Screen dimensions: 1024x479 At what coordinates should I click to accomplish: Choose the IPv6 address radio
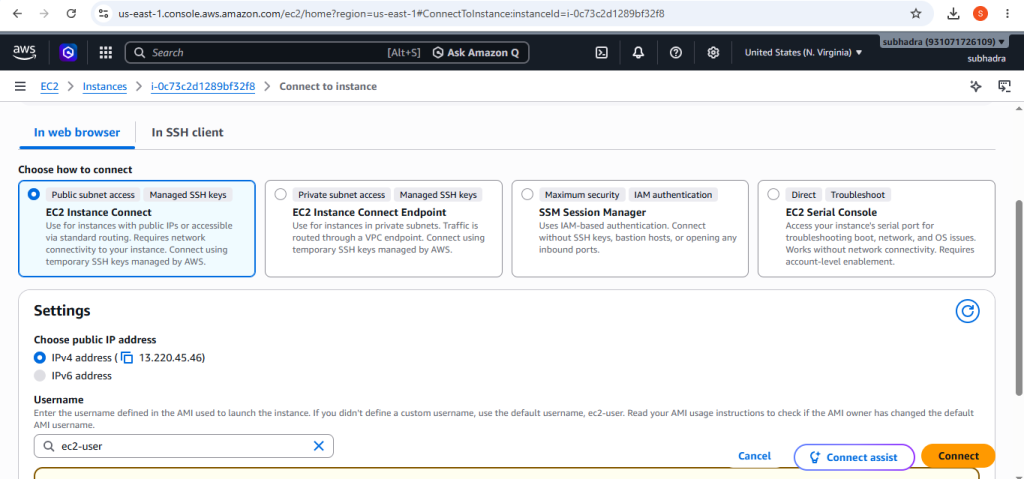point(40,376)
